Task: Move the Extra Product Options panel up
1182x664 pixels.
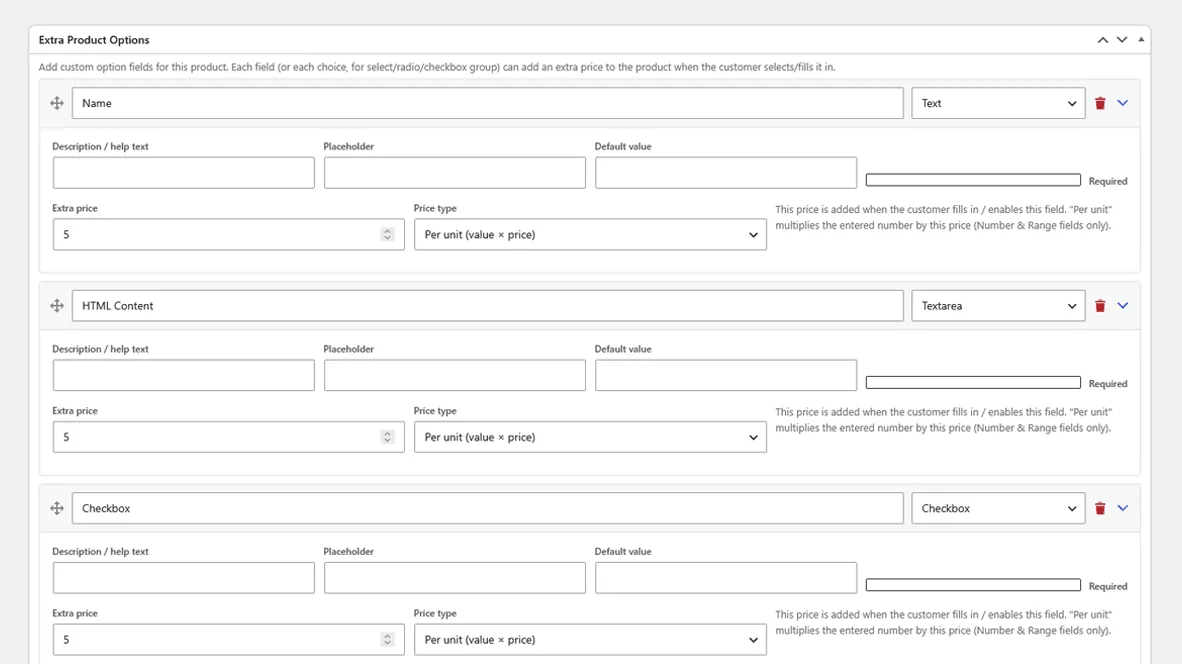Action: [1103, 40]
